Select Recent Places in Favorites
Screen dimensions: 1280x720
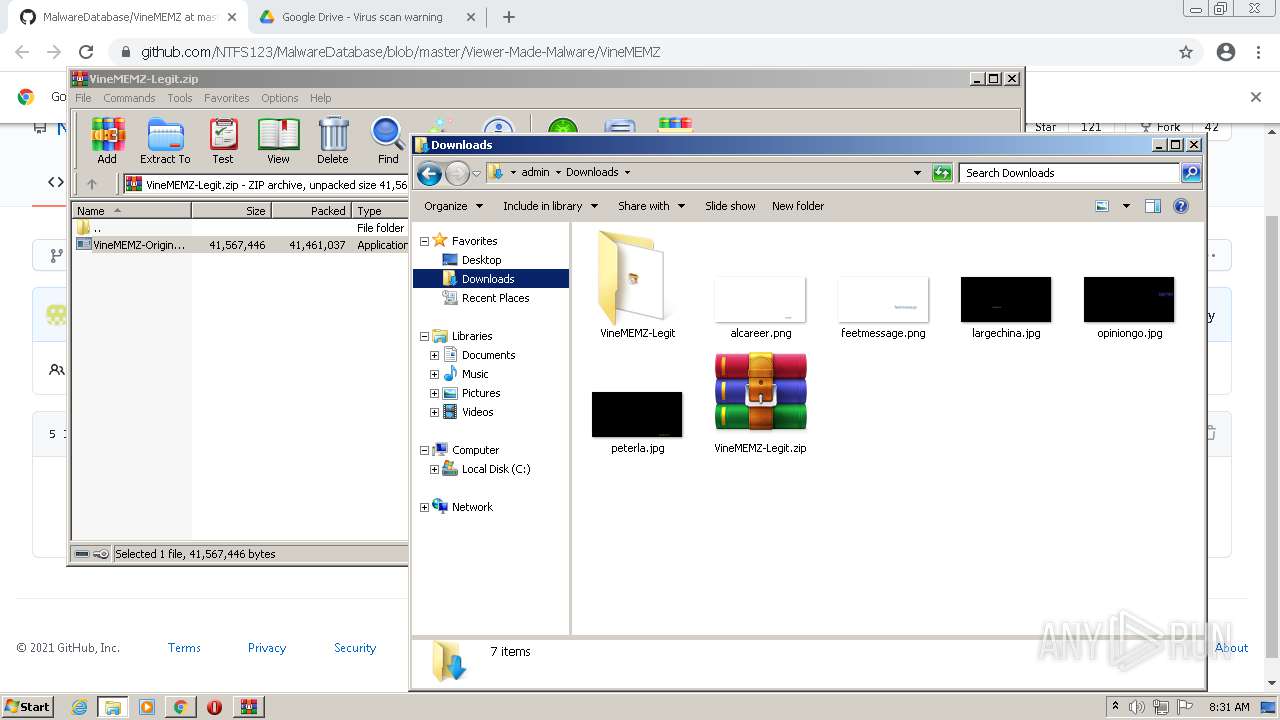pyautogui.click(x=495, y=298)
